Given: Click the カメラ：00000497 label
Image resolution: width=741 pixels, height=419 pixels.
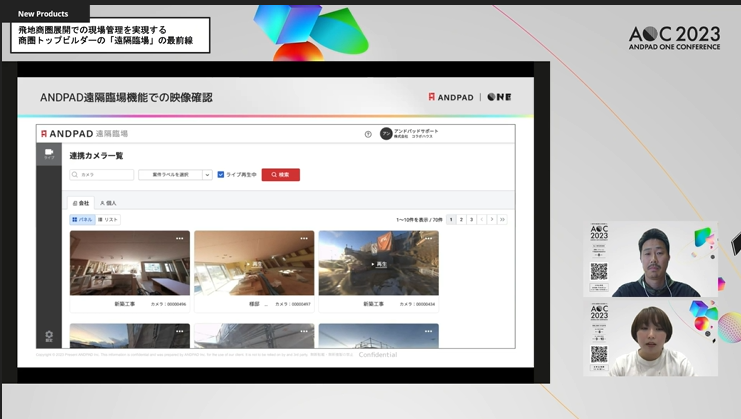Looking at the screenshot, I should click(293, 304).
